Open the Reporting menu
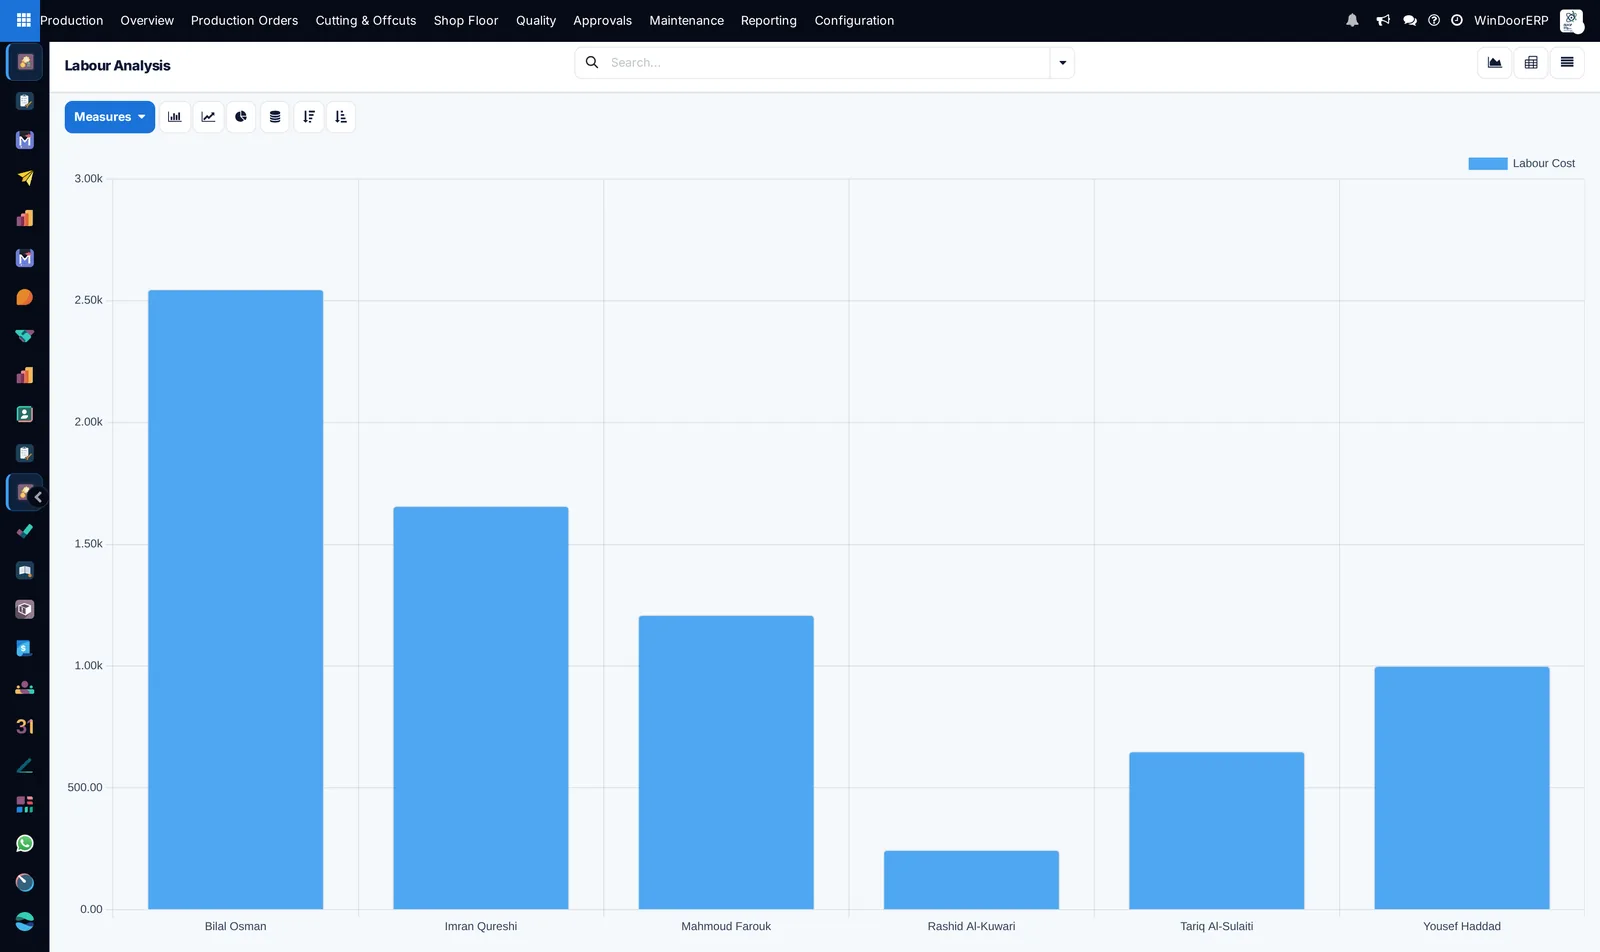This screenshot has height=952, width=1600. pyautogui.click(x=769, y=20)
